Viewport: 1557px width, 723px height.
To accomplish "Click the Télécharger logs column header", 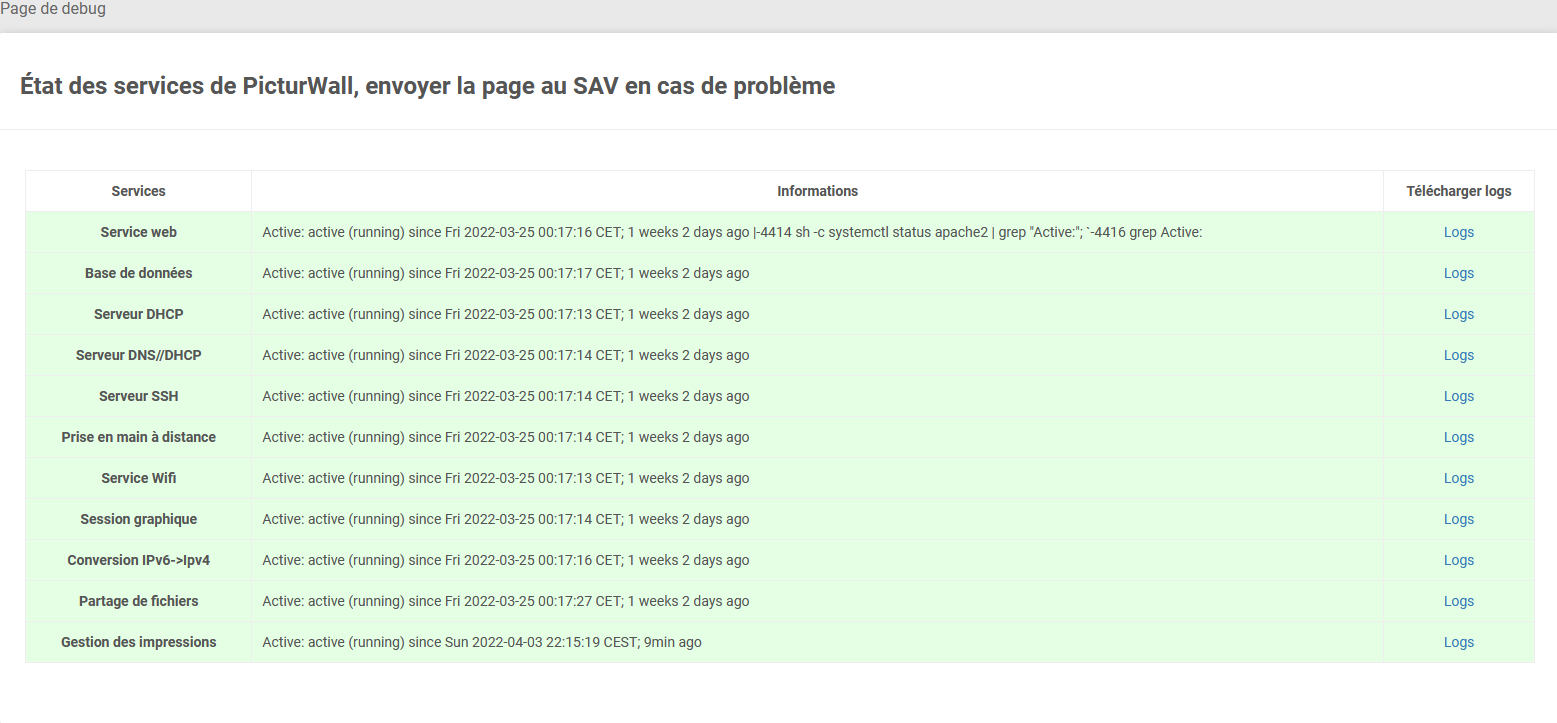I will click(1458, 191).
